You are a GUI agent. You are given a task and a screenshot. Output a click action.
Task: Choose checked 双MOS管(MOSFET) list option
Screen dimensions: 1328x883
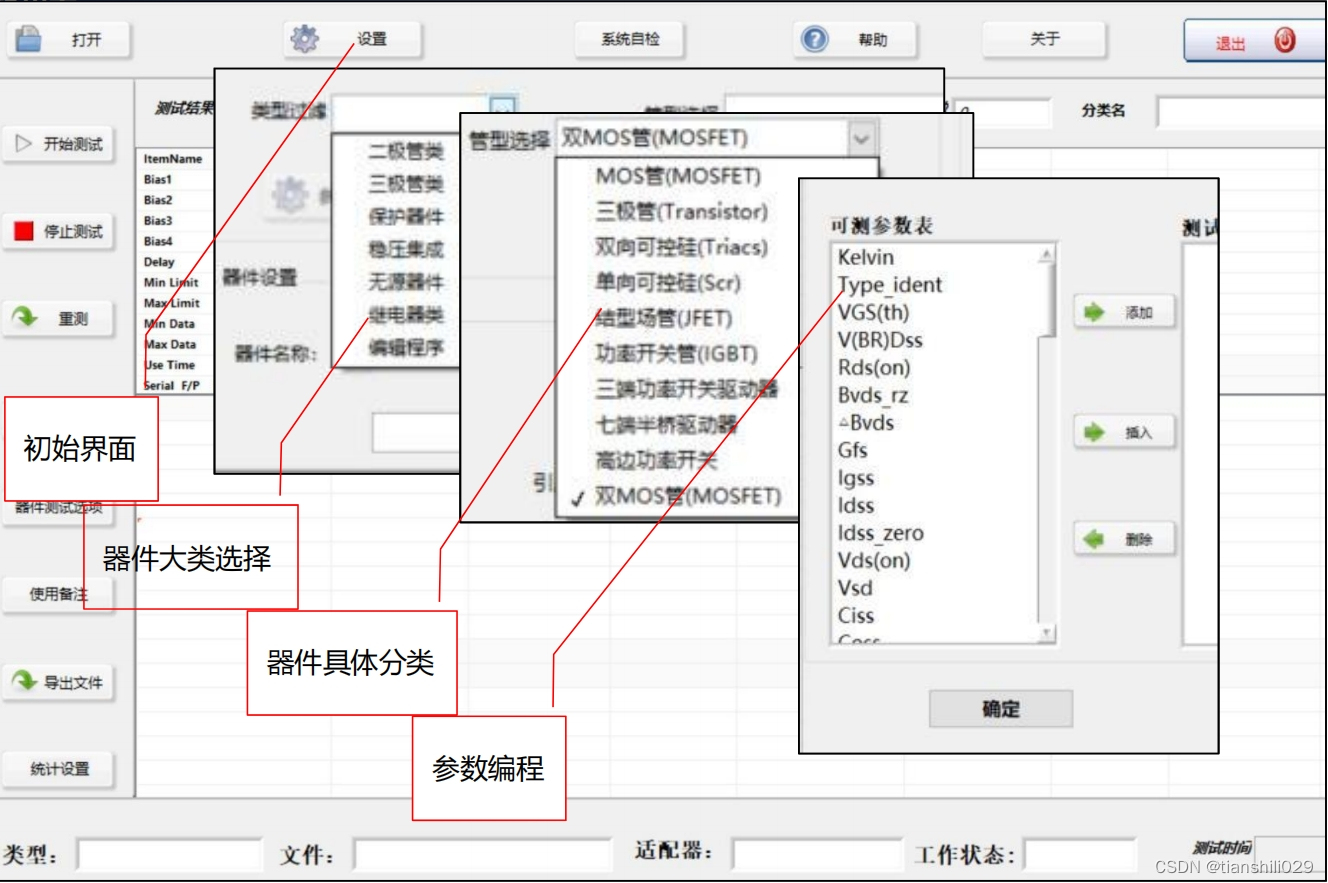point(688,496)
